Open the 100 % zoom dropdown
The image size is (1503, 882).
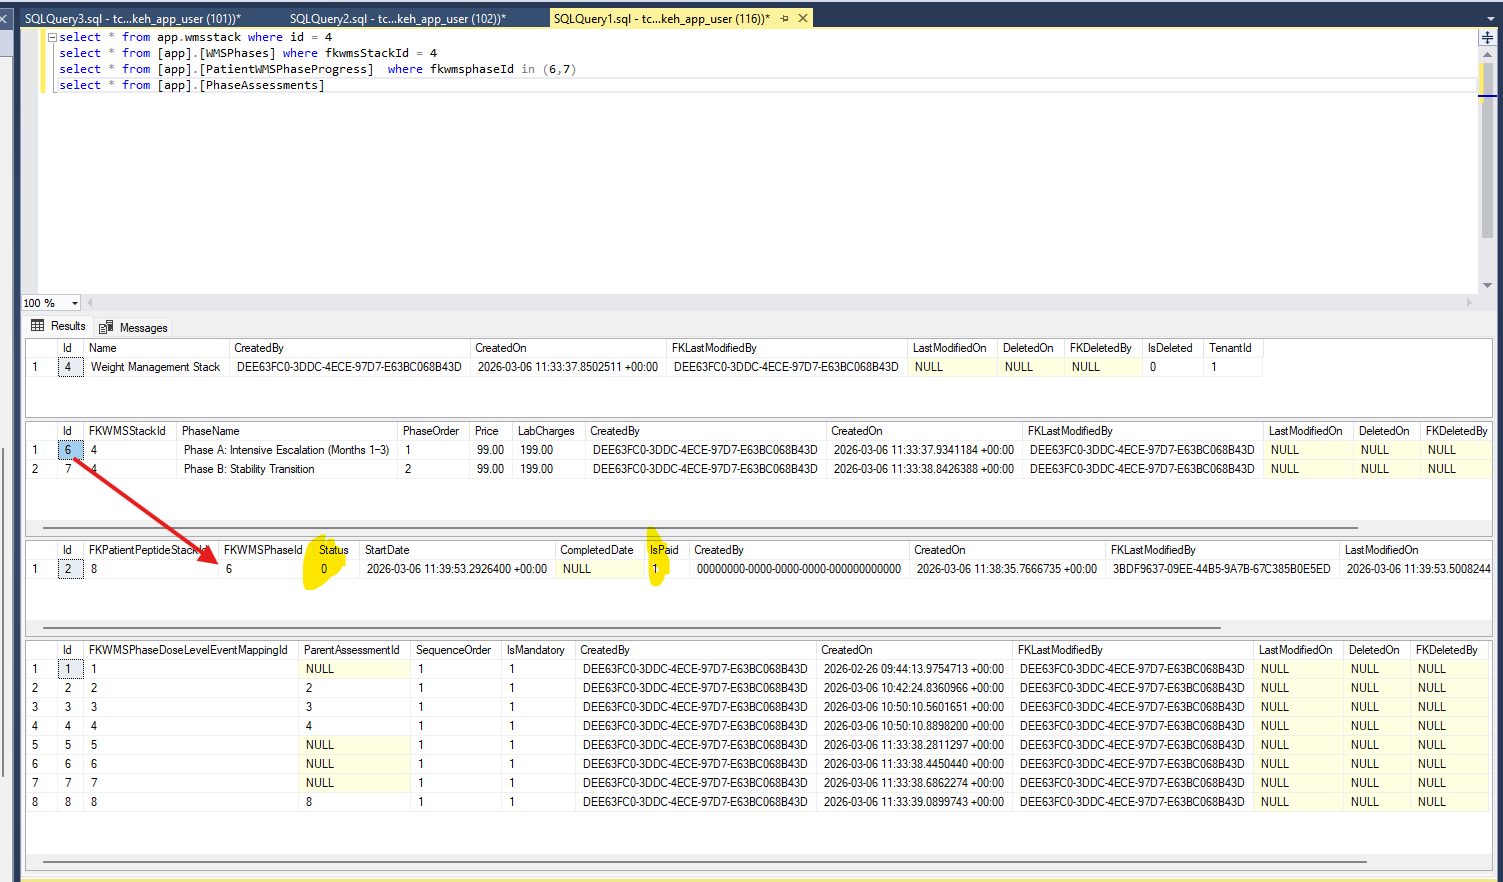(x=74, y=303)
